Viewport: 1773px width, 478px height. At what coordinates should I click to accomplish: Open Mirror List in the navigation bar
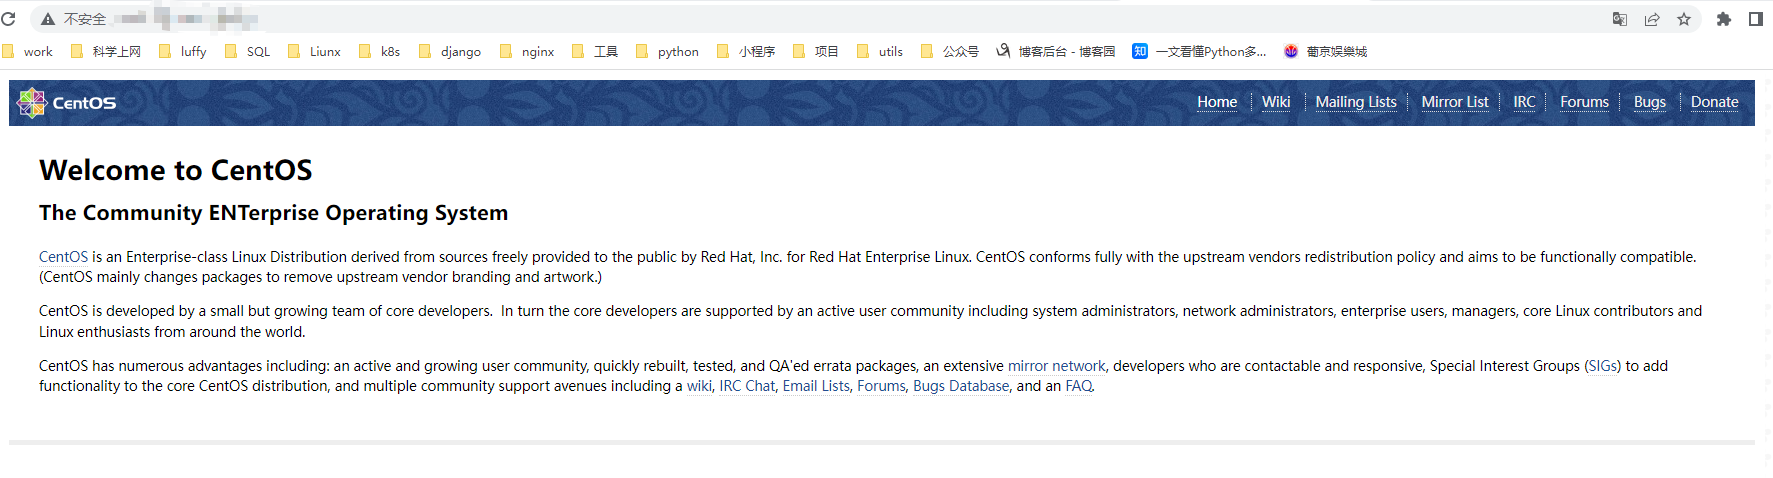pyautogui.click(x=1455, y=102)
